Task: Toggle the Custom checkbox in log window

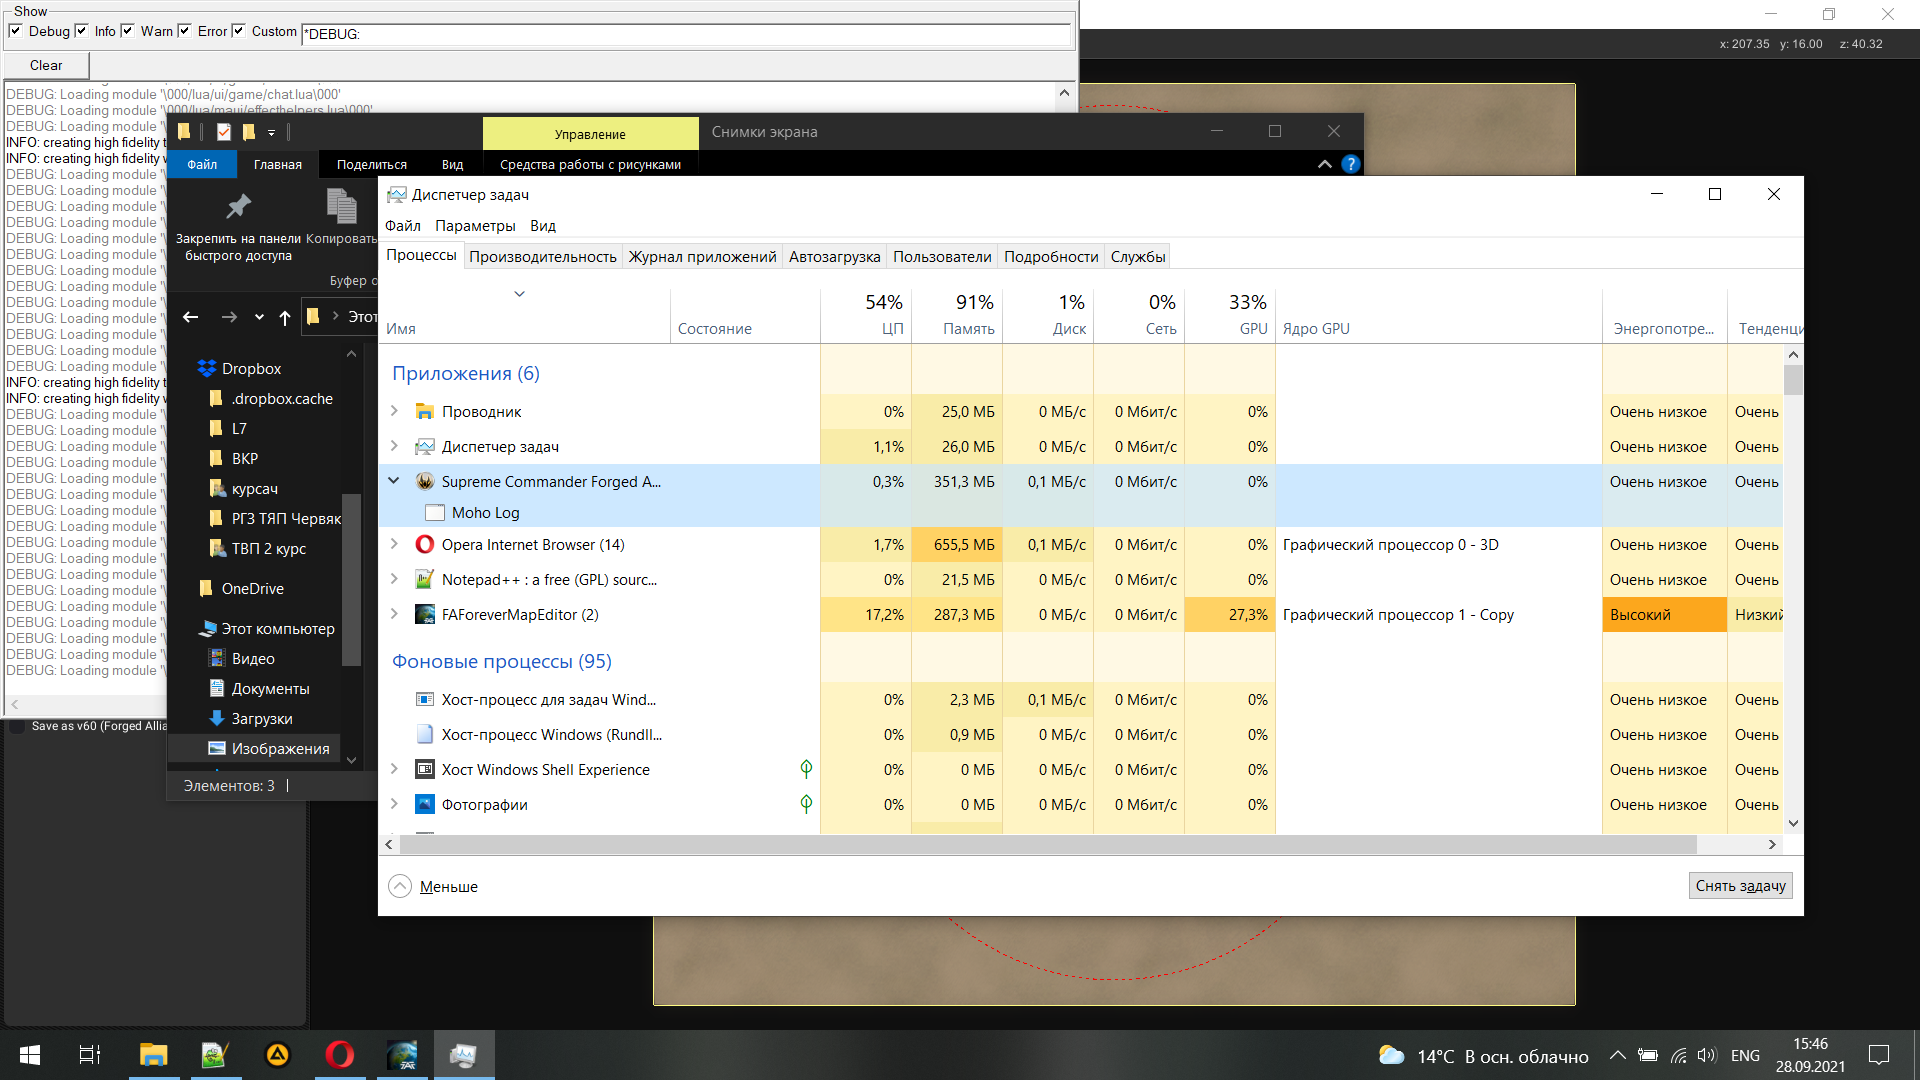Action: pos(238,31)
